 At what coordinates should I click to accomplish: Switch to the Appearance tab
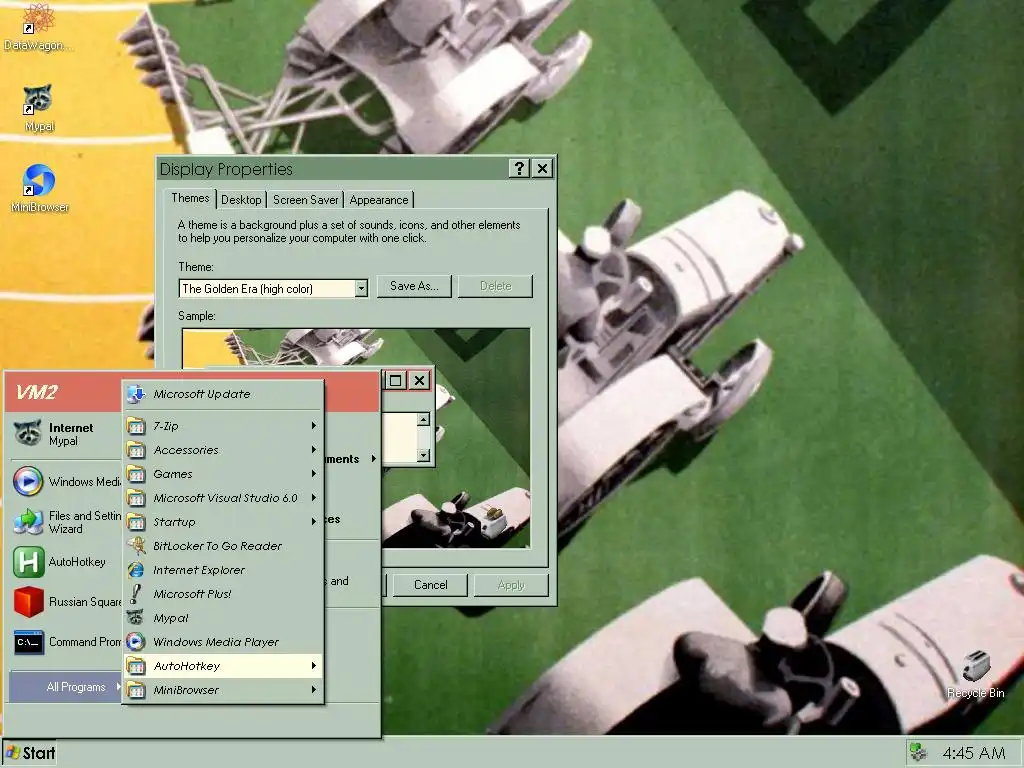coord(379,200)
